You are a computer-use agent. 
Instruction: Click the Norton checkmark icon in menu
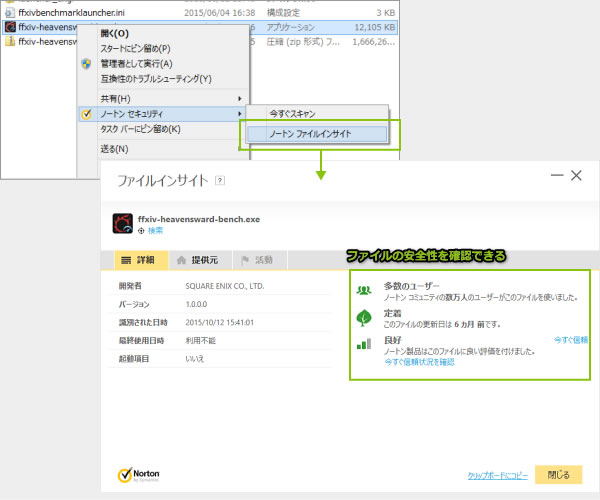click(x=86, y=114)
